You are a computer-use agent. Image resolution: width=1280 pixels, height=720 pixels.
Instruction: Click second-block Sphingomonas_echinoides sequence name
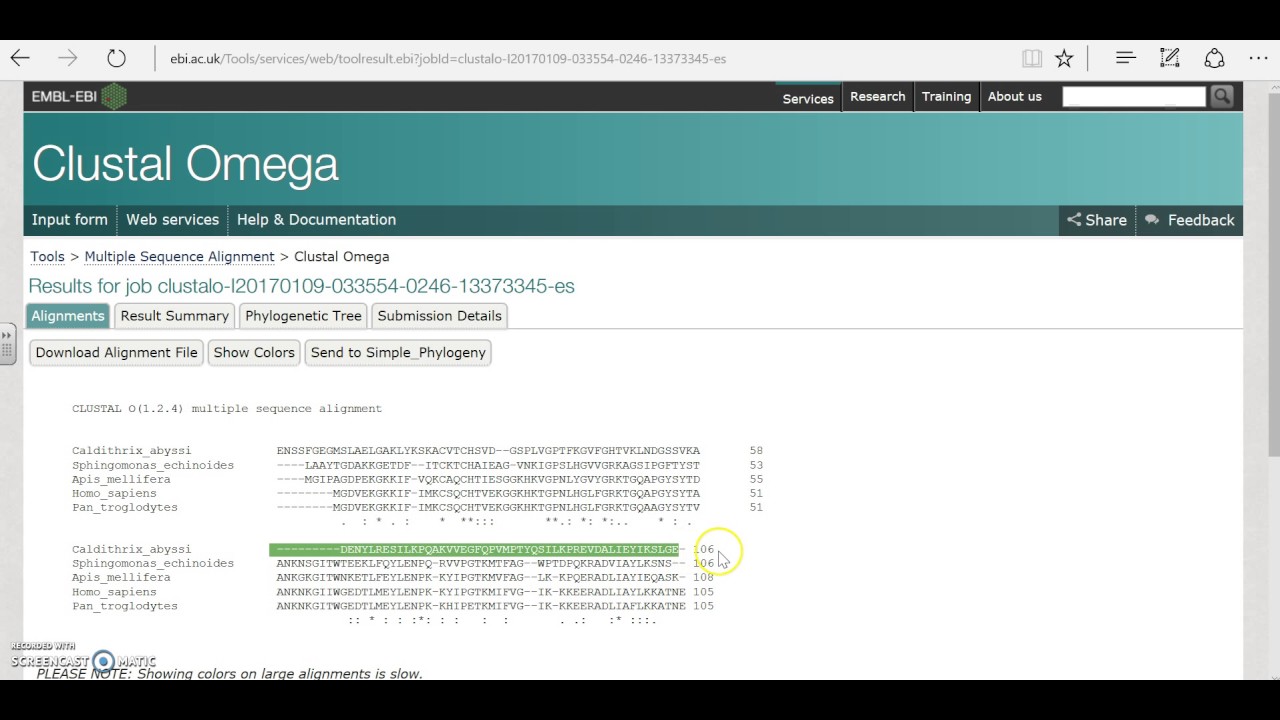153,563
